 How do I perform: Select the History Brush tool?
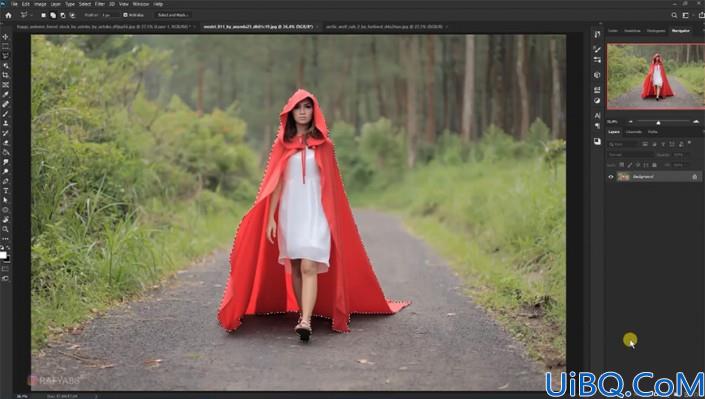(x=5, y=133)
